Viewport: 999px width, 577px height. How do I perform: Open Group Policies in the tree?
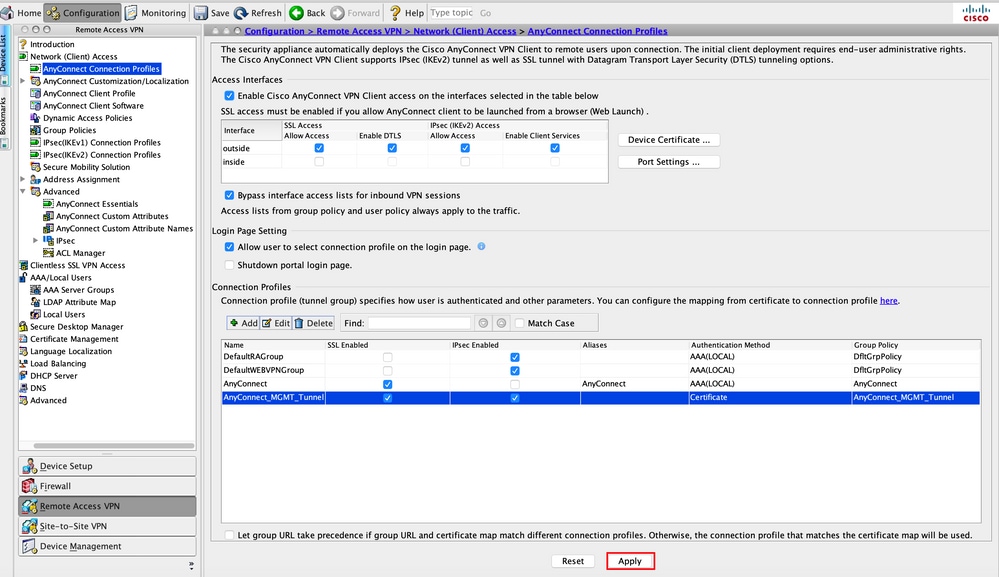(x=69, y=130)
